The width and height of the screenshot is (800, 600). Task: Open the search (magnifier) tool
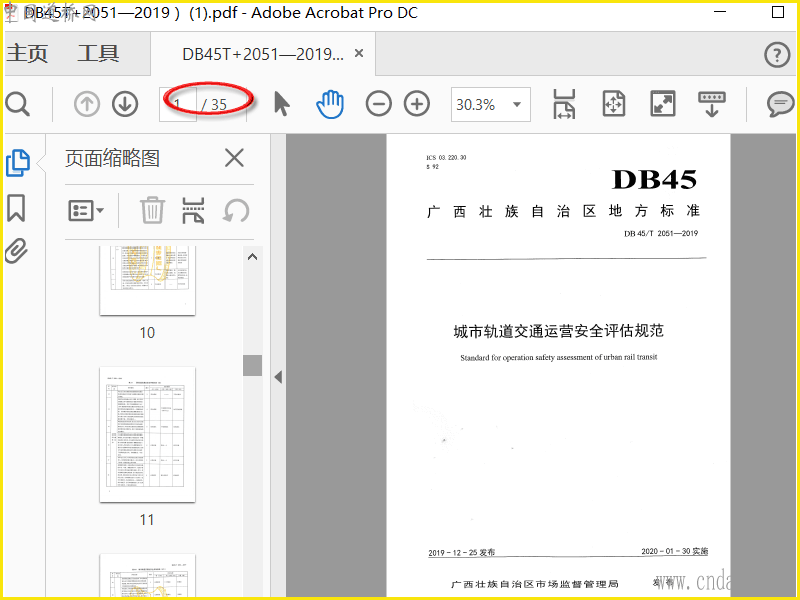[18, 105]
